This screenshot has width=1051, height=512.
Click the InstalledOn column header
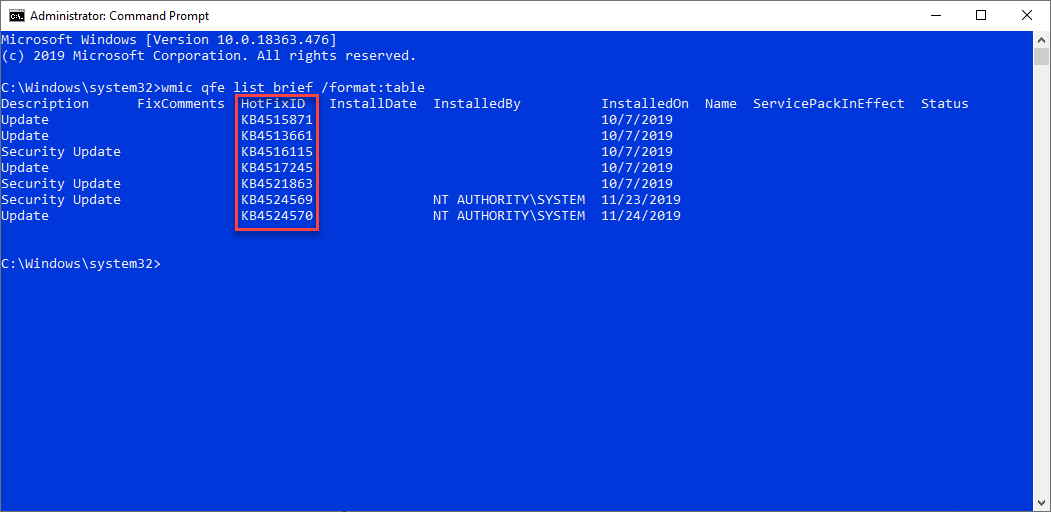coord(645,104)
